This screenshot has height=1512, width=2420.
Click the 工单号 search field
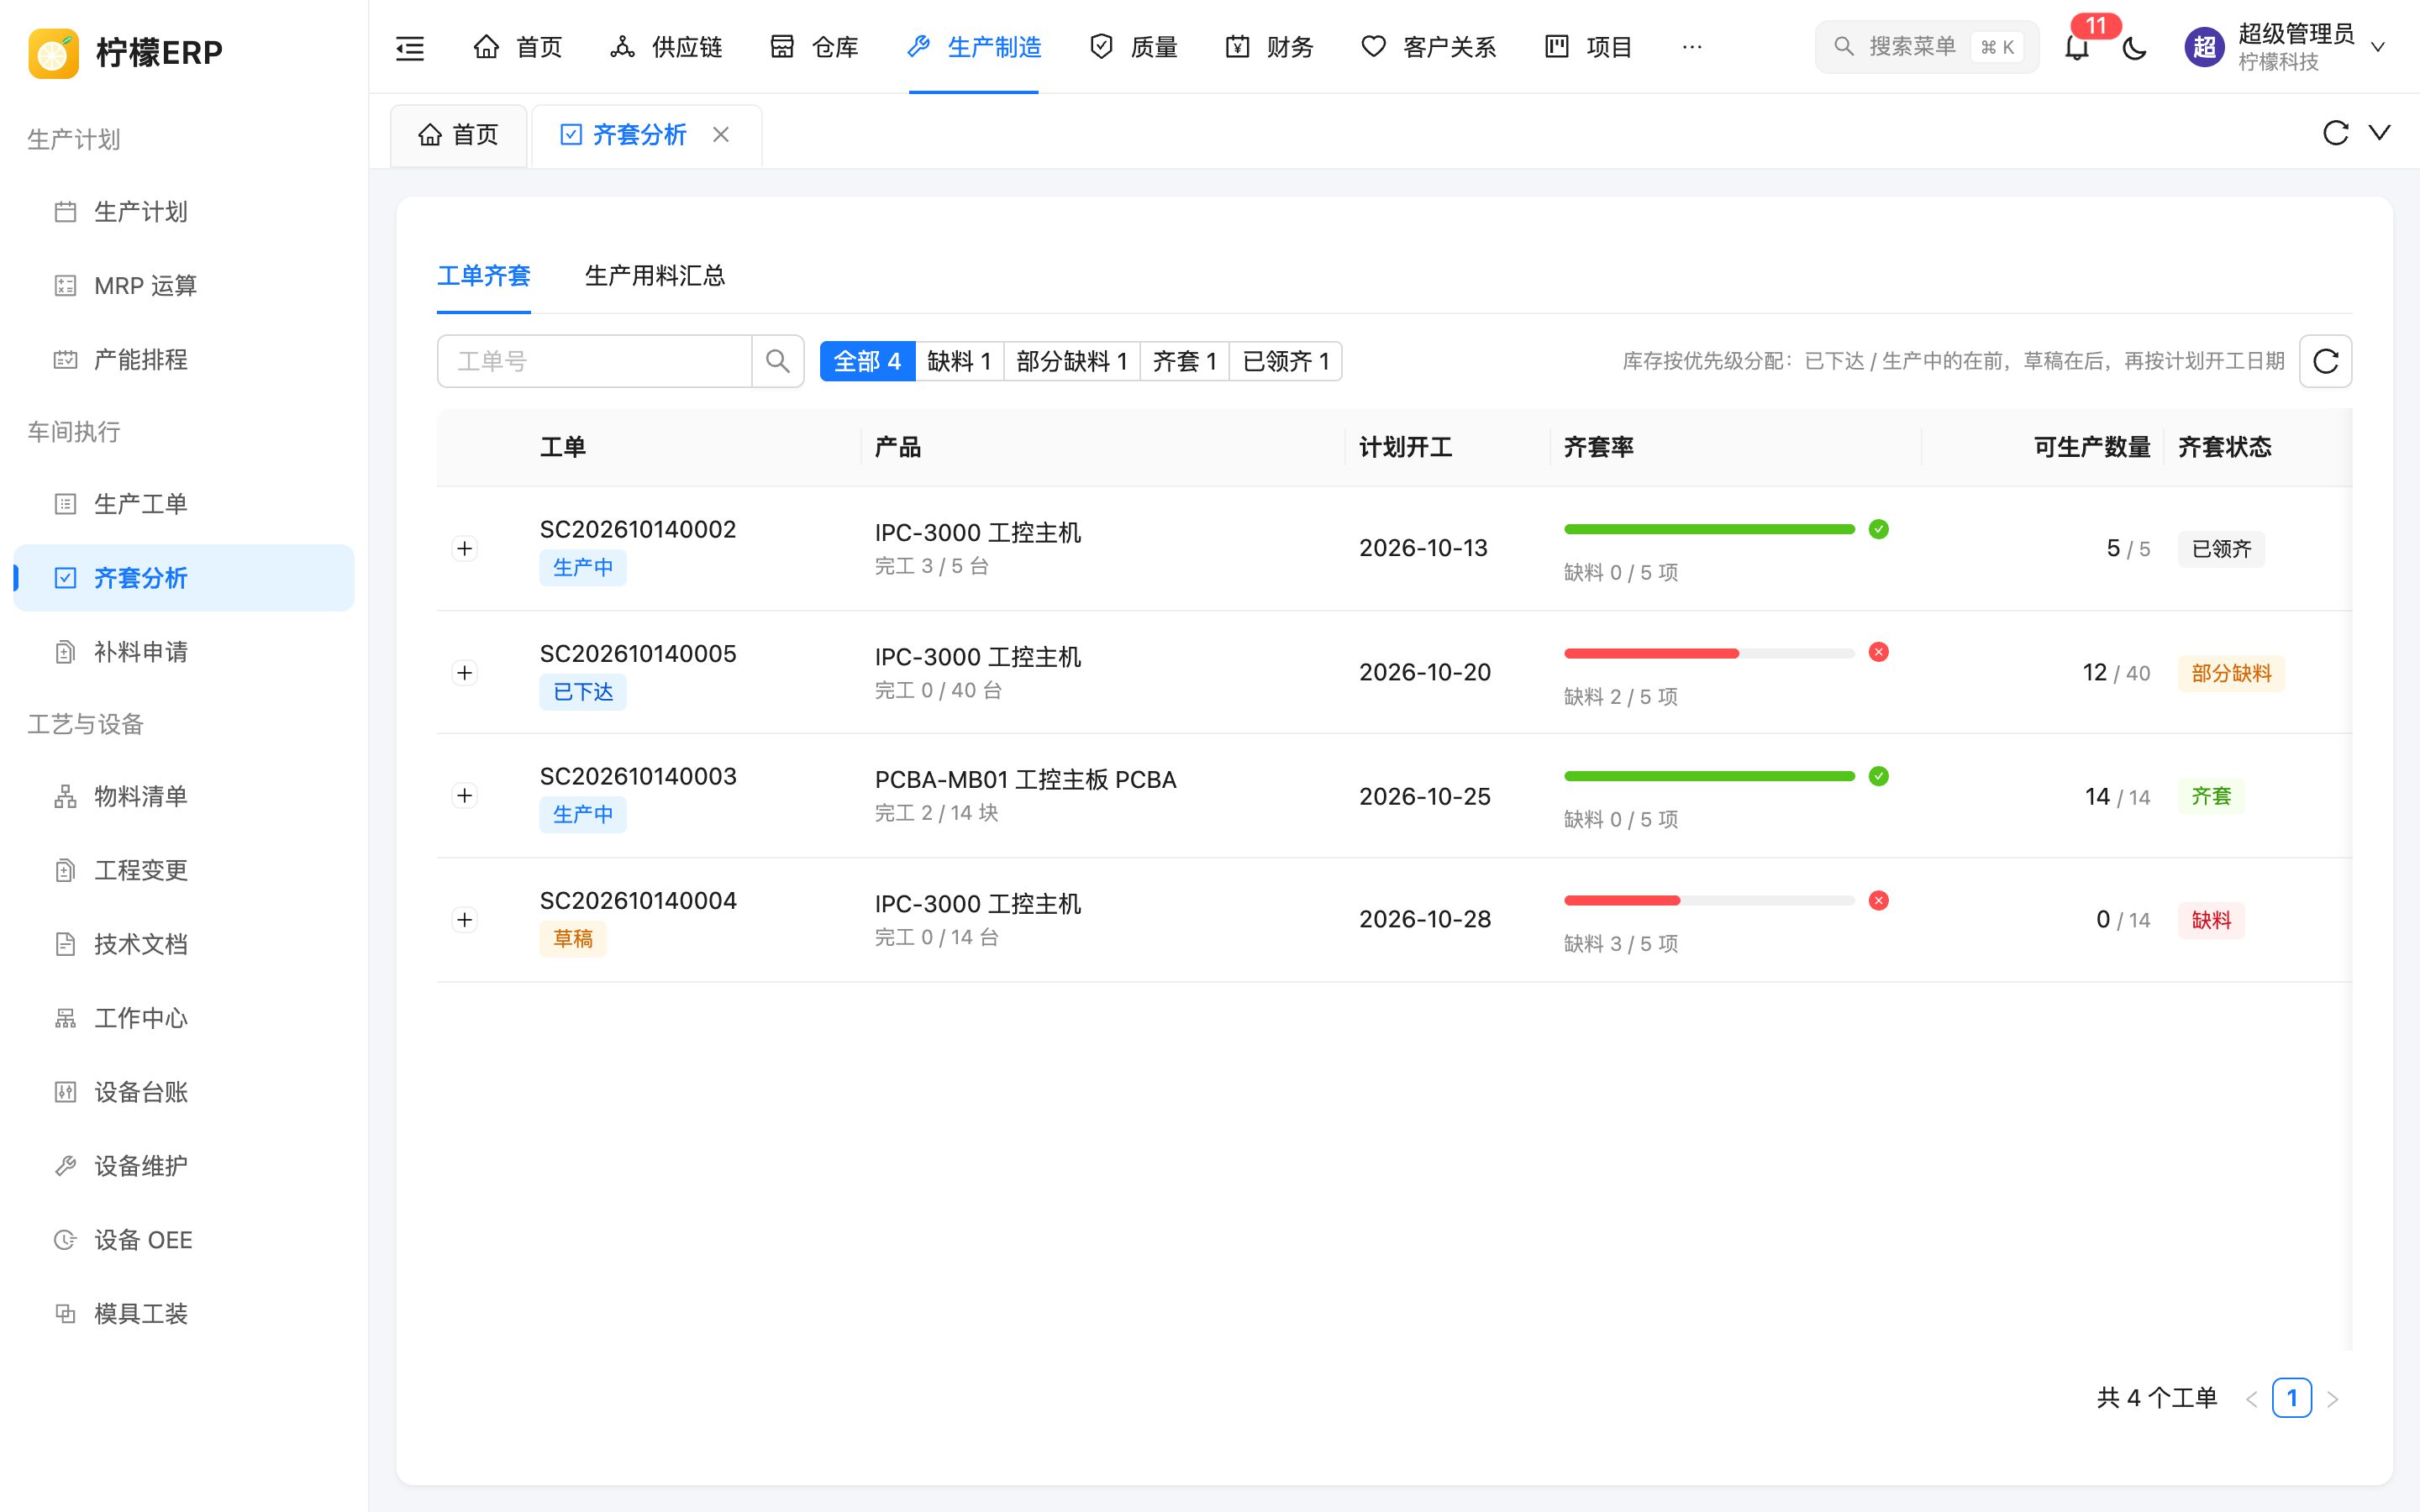coord(594,361)
